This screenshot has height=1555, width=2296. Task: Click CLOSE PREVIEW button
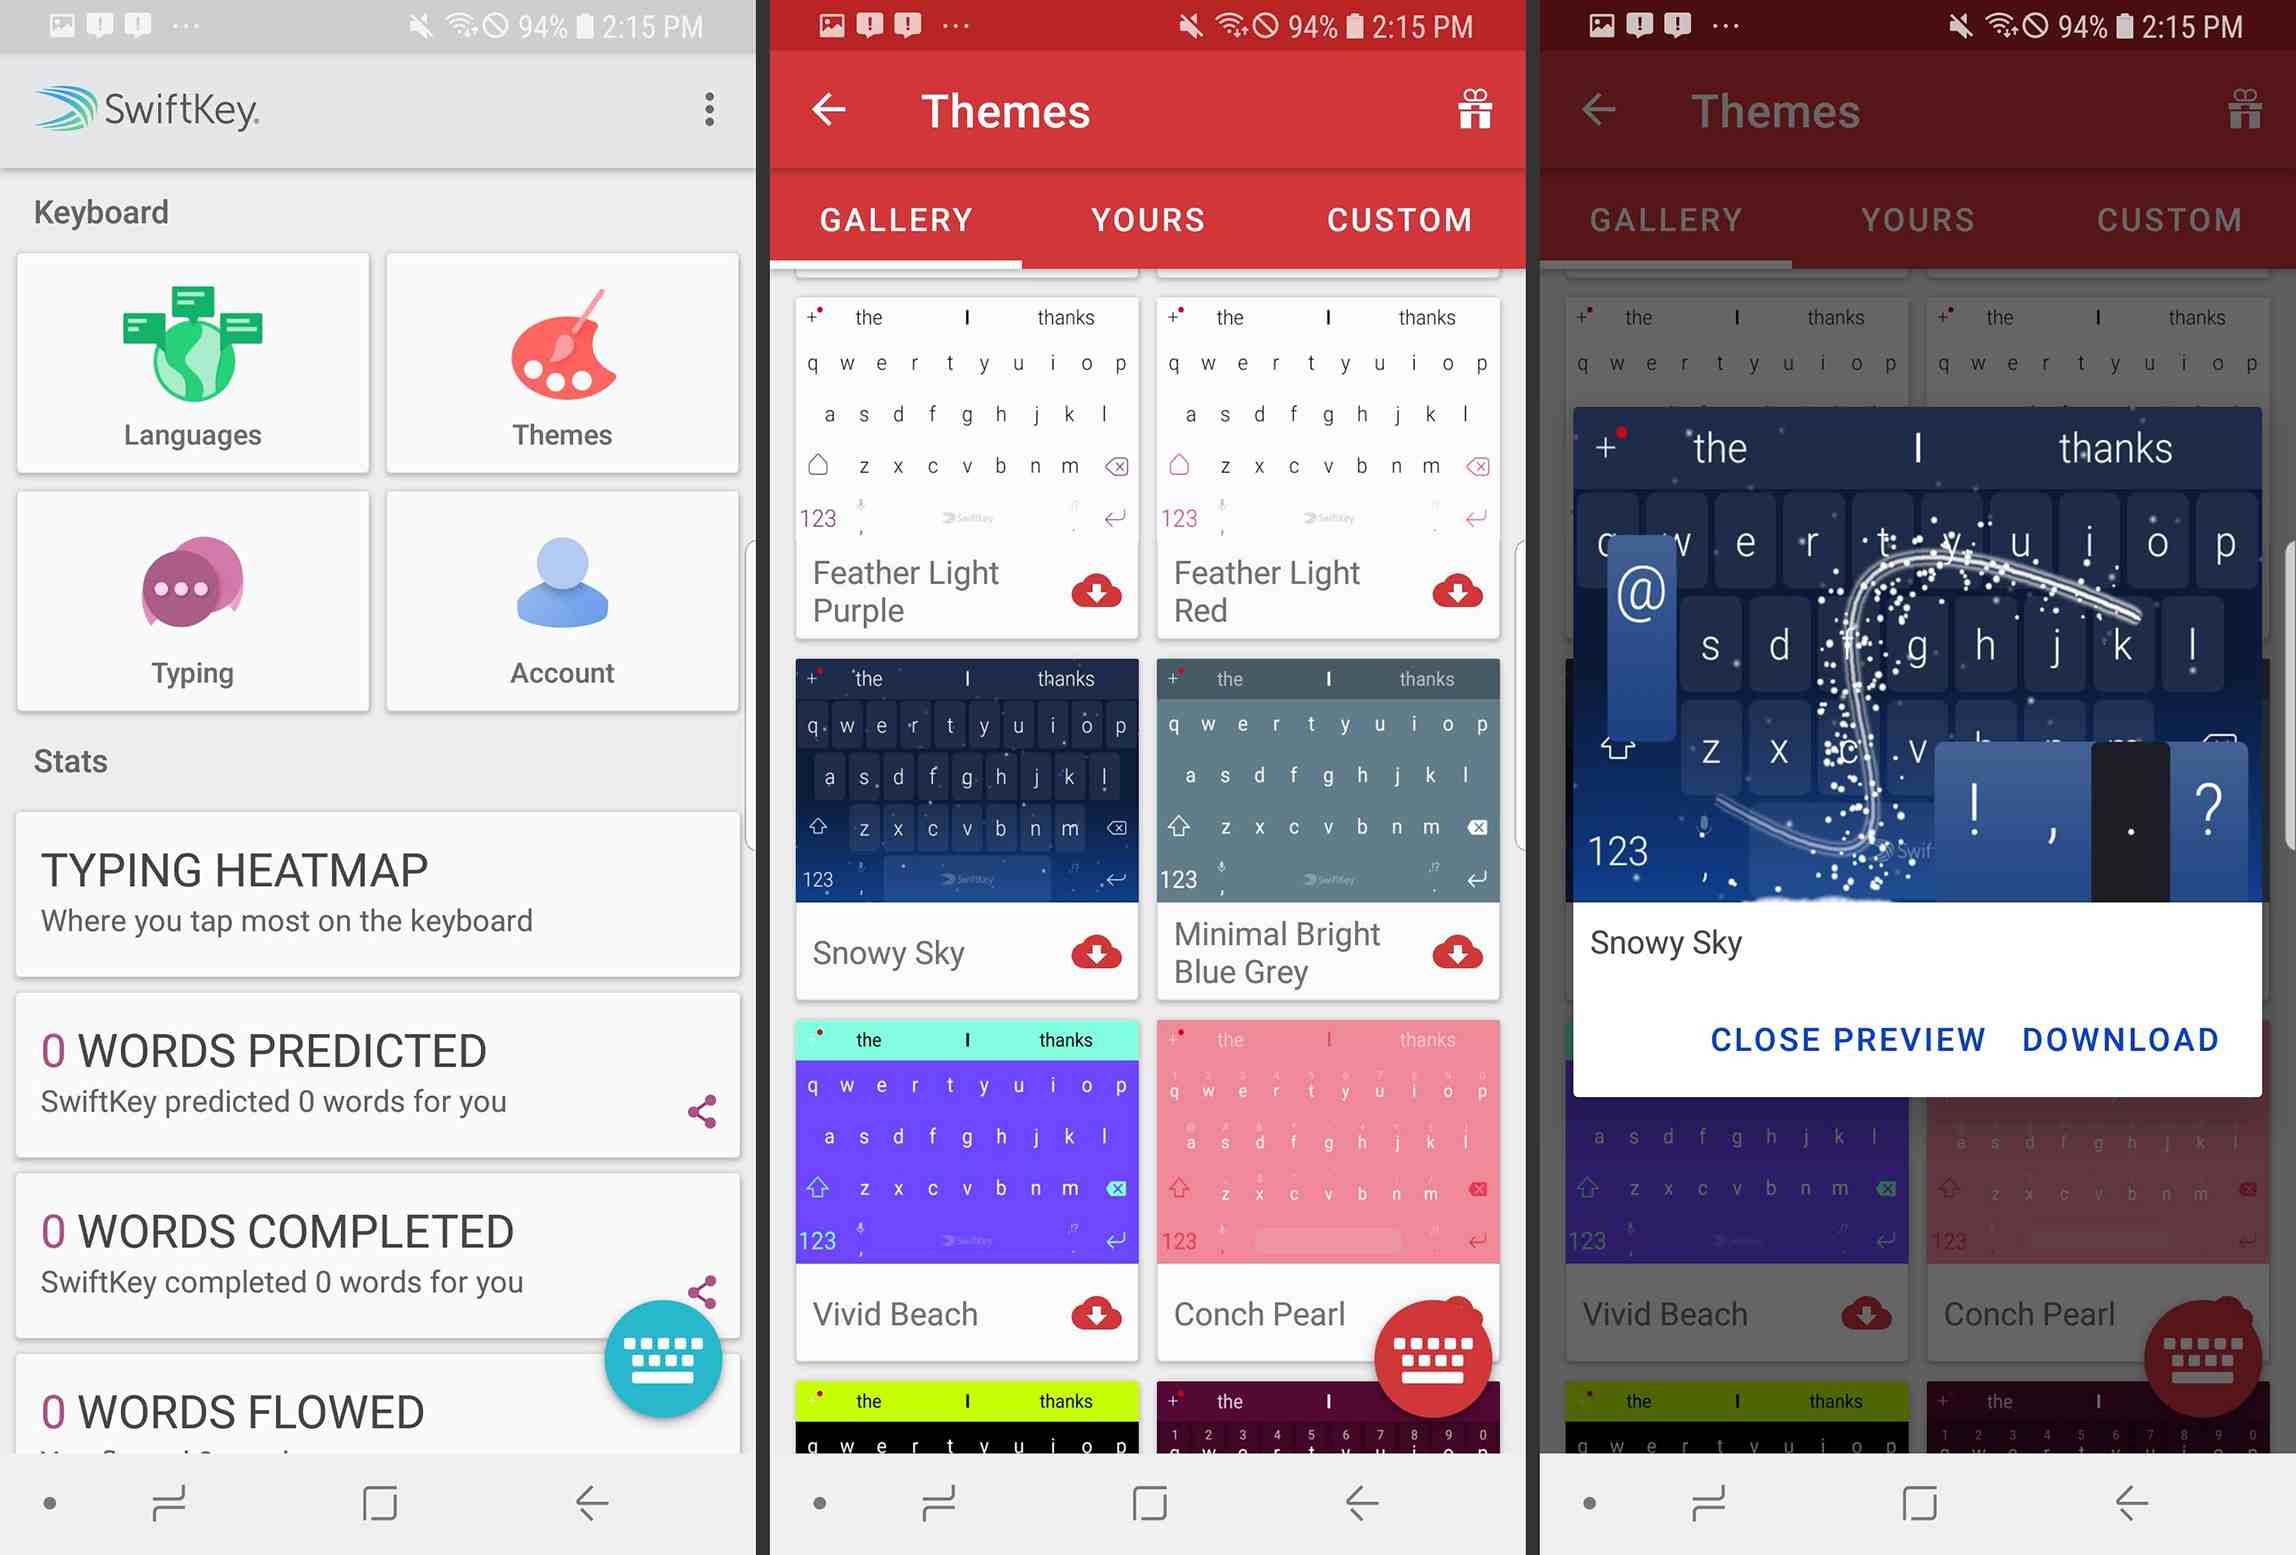point(1847,1038)
